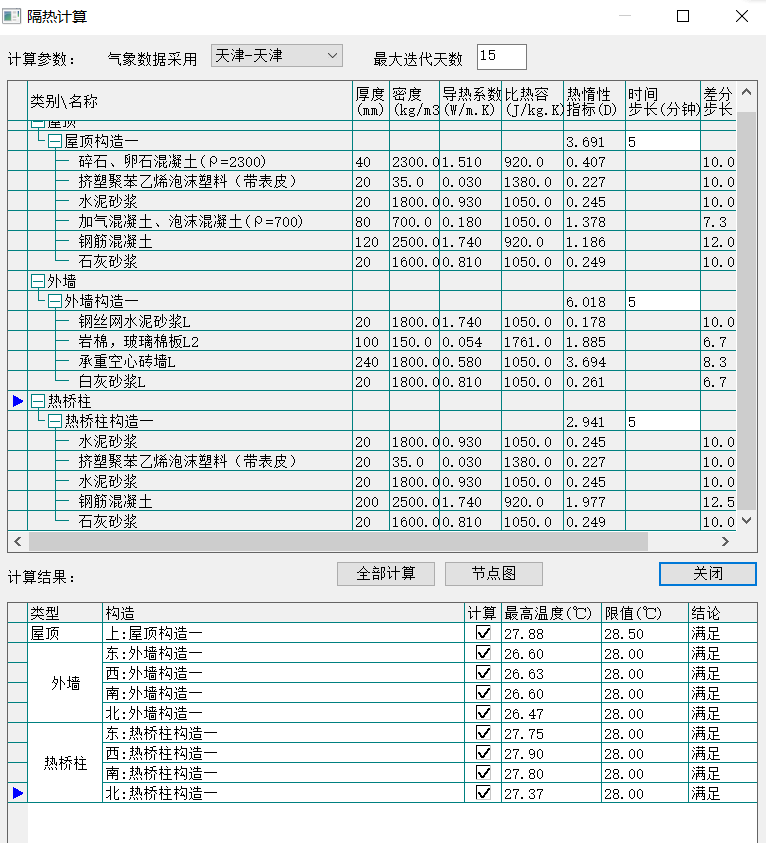The image size is (766, 843).
Task: Collapse the 屋顶构造一 tree node
Action: pos(55,142)
